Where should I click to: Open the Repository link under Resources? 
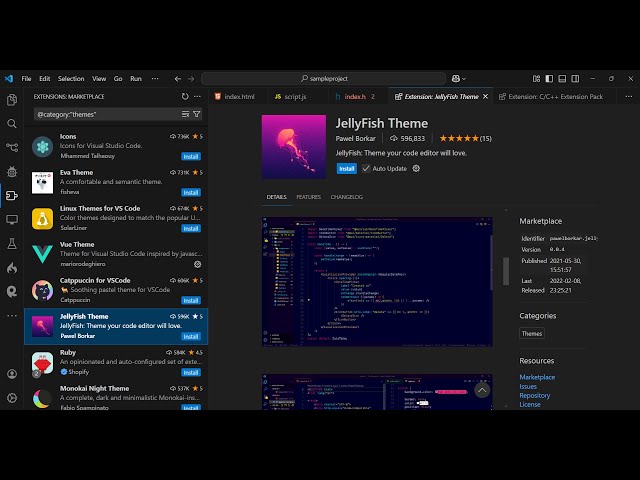point(534,395)
